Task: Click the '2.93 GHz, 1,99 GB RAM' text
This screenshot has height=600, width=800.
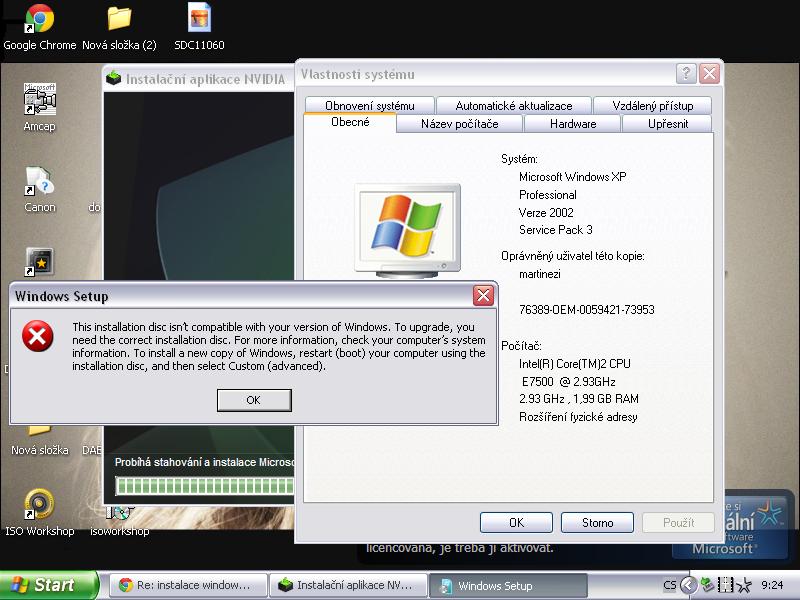Action: coord(579,399)
